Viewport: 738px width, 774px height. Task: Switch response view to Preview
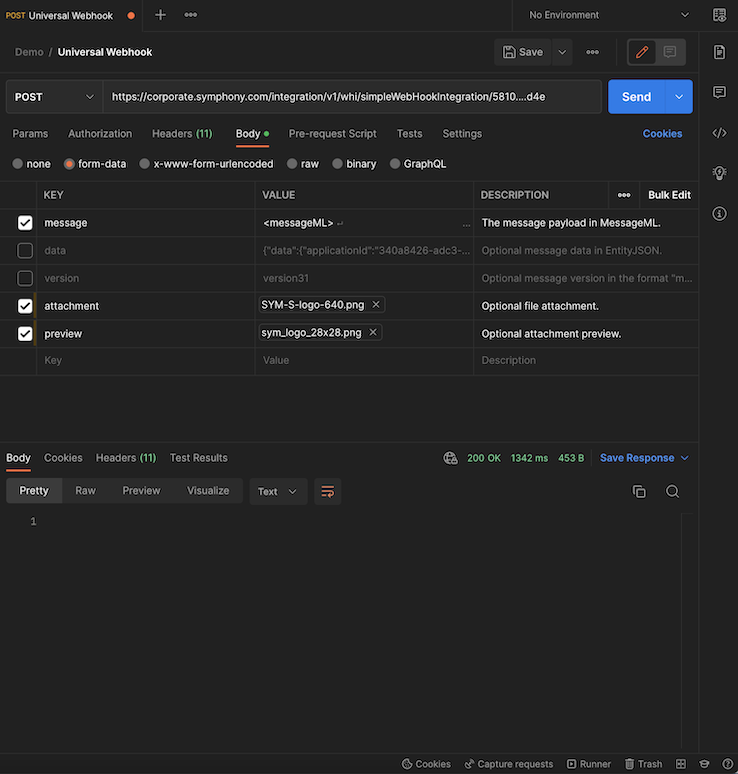click(141, 491)
